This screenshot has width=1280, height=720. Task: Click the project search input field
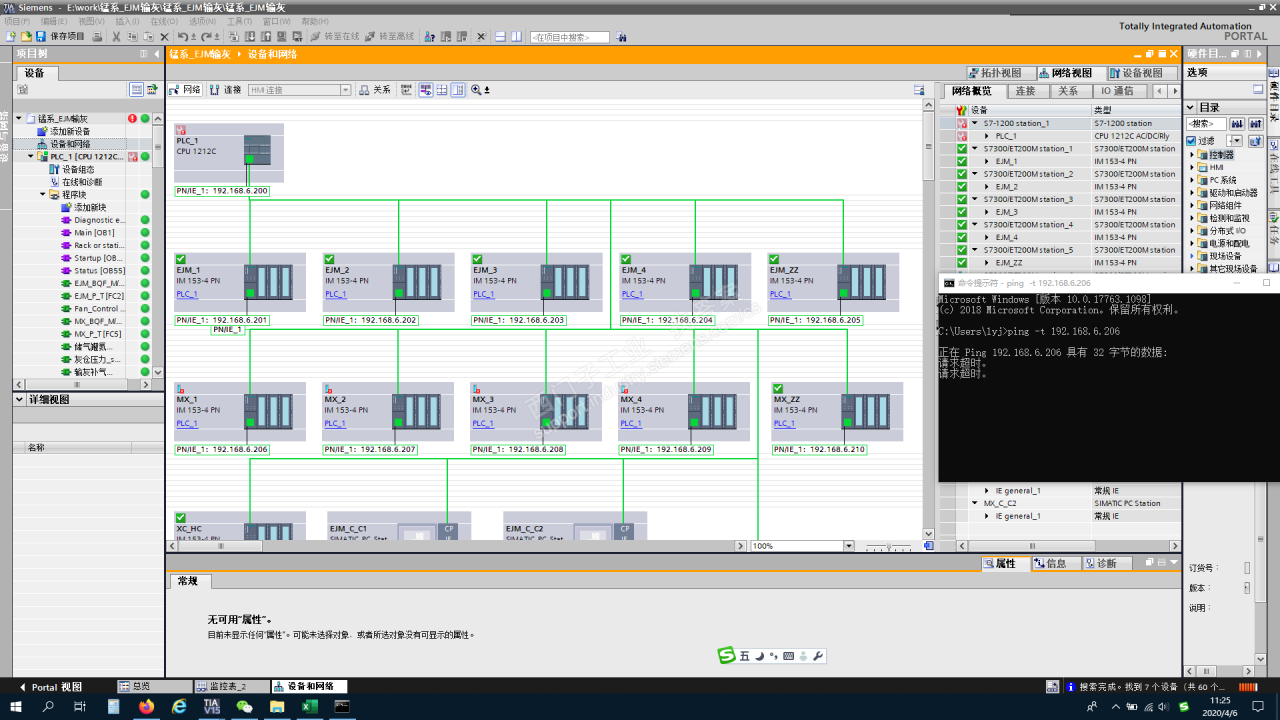[569, 37]
